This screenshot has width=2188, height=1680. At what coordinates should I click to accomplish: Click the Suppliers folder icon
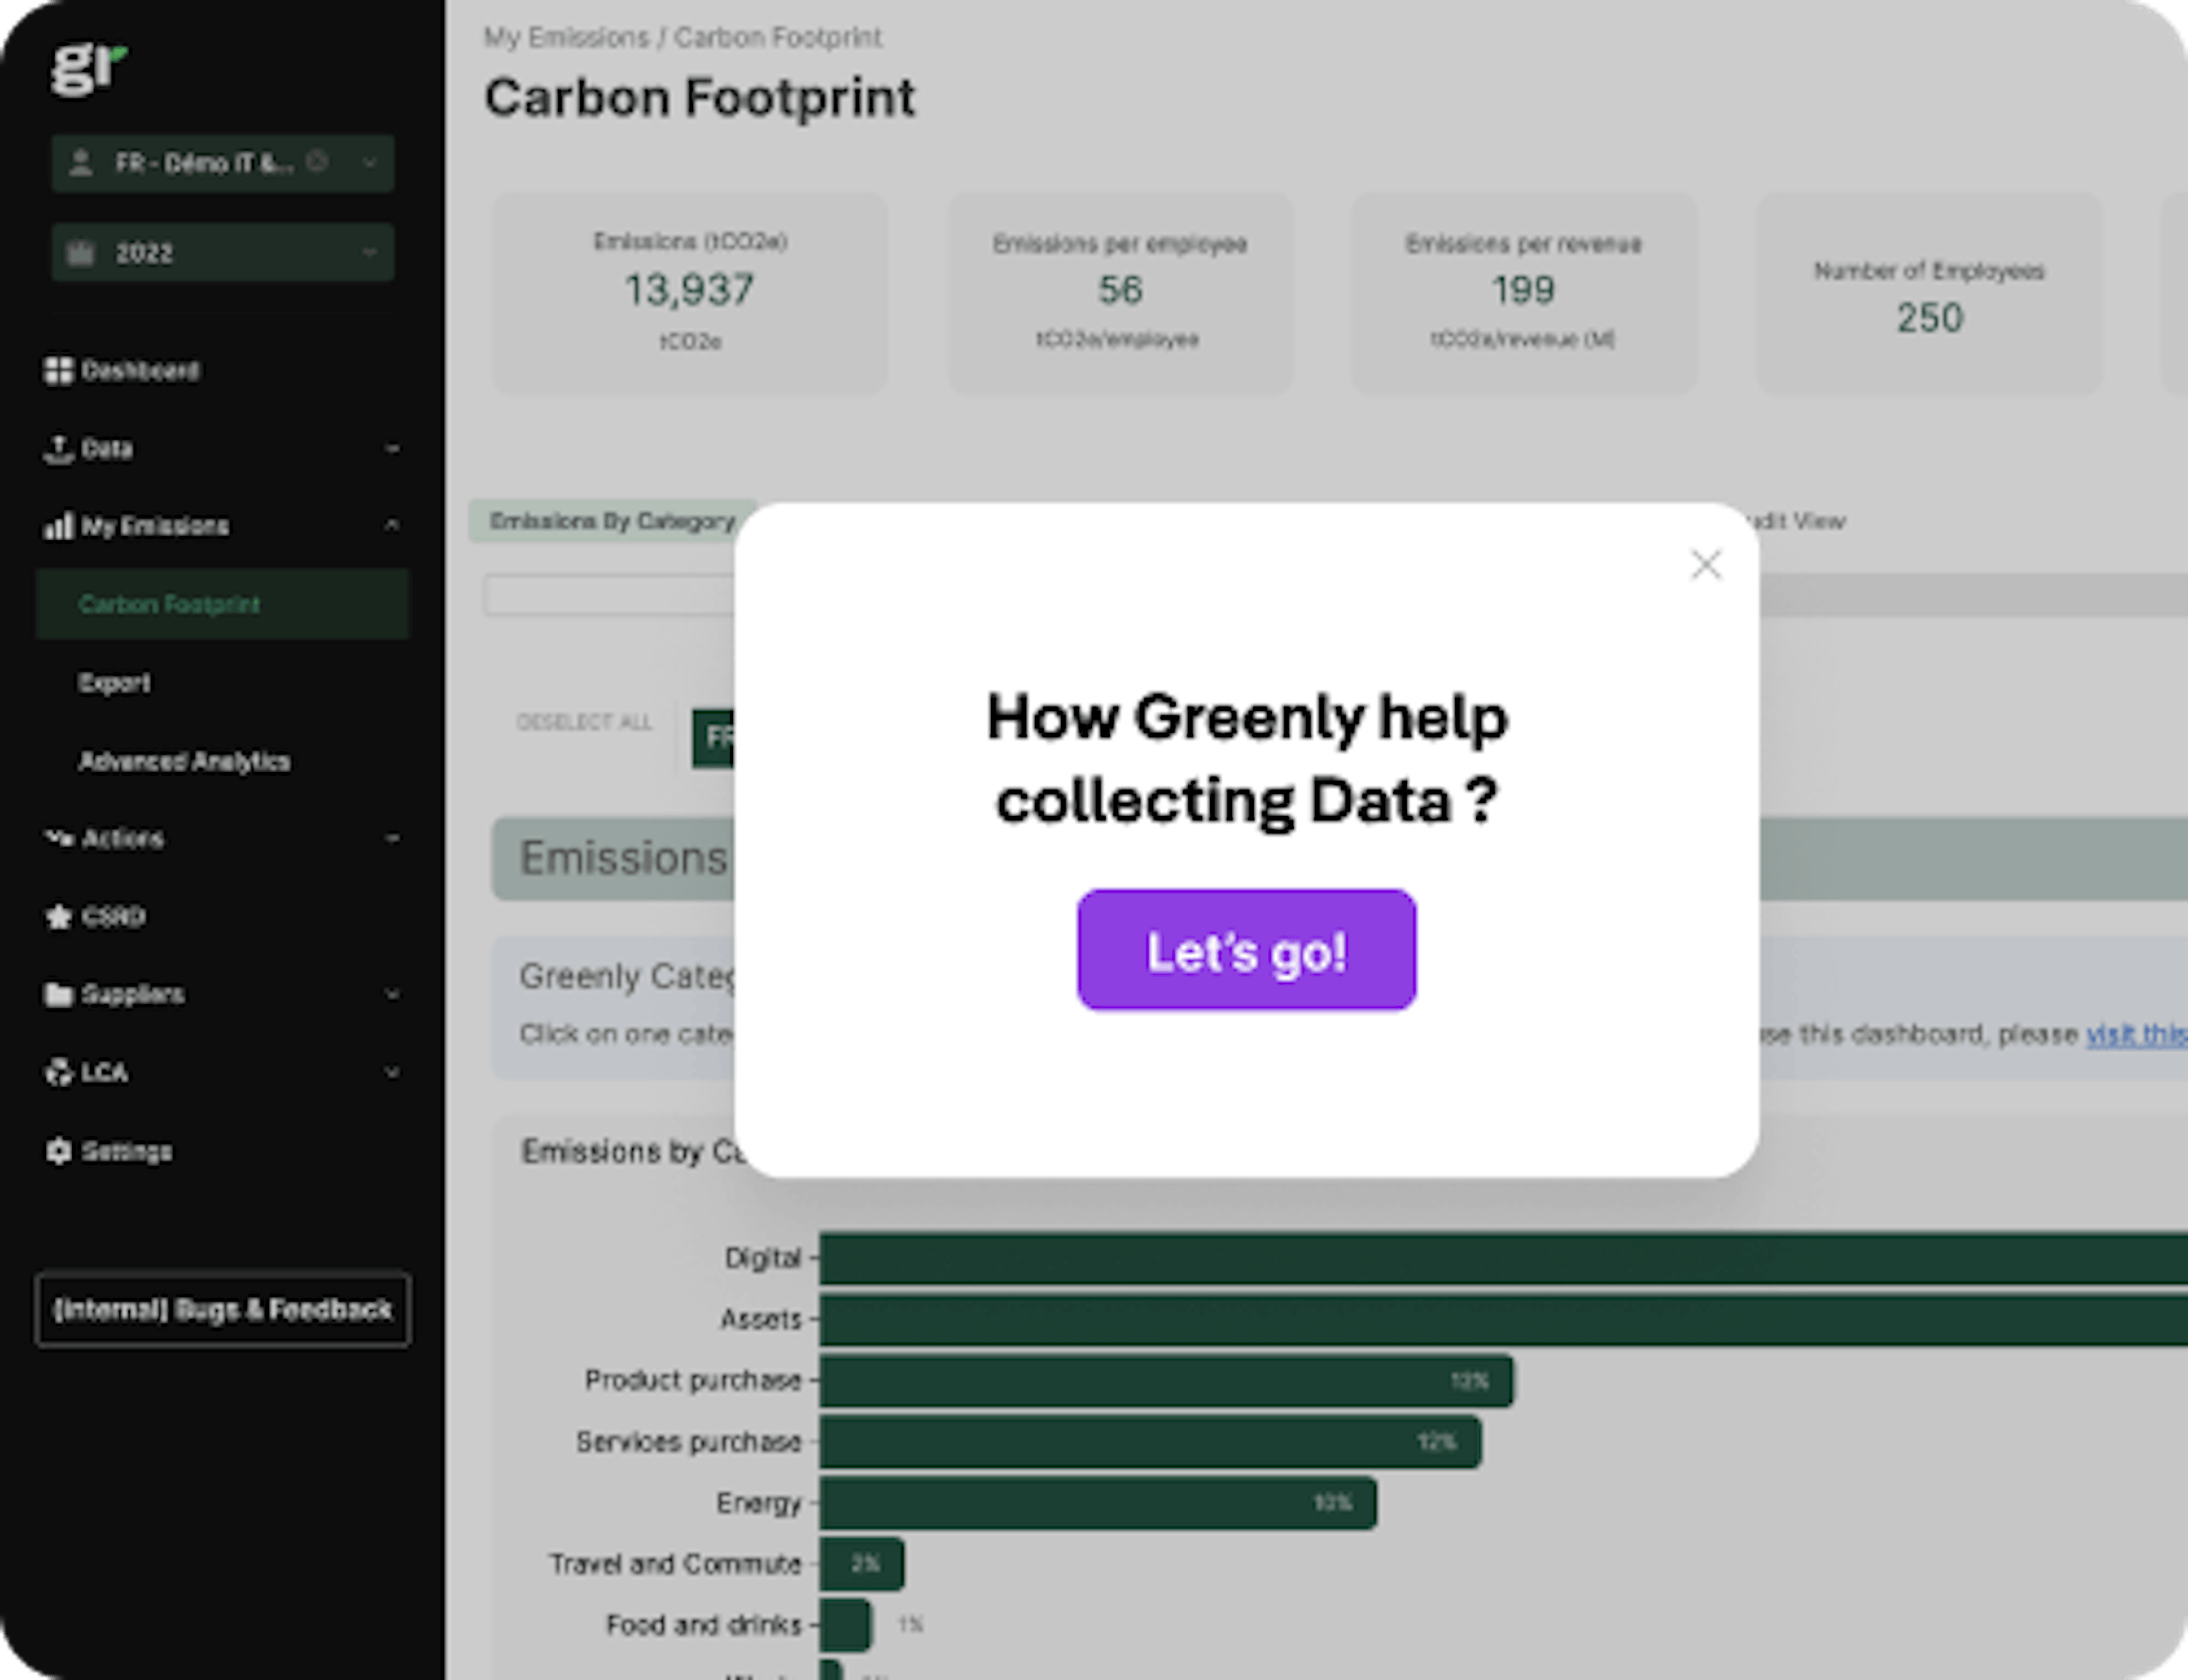(x=59, y=994)
